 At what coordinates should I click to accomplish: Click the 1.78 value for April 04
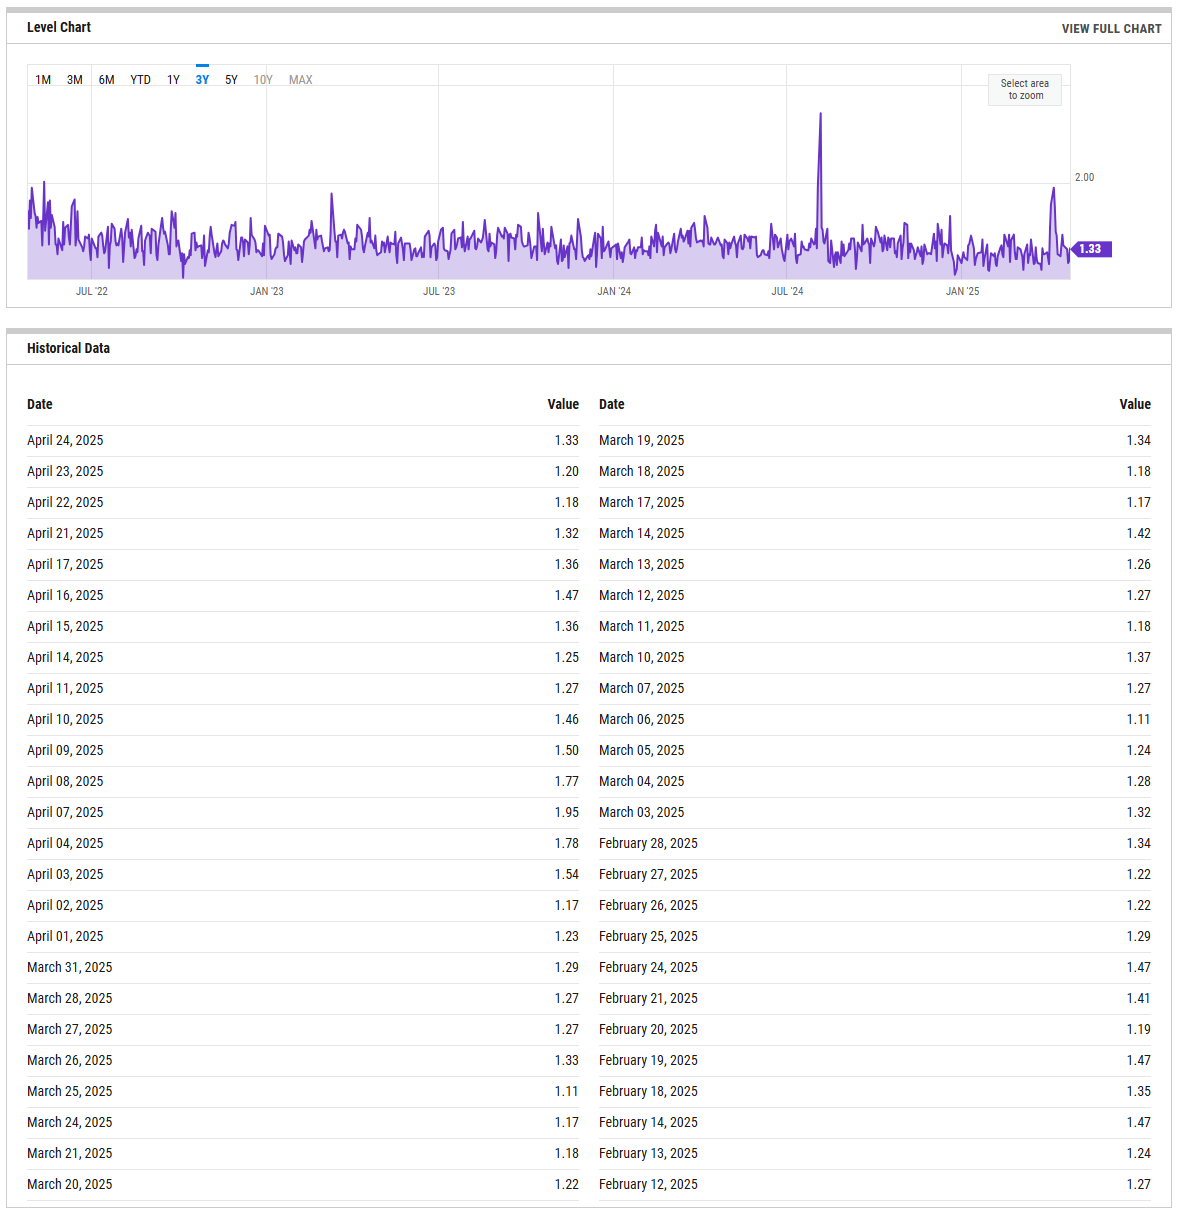[x=567, y=844]
